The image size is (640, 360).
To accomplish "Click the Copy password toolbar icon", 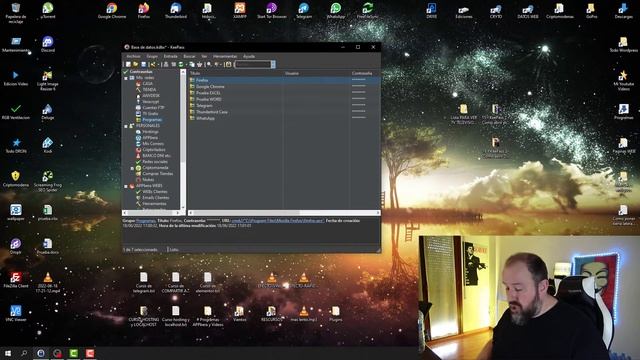I will coord(173,64).
